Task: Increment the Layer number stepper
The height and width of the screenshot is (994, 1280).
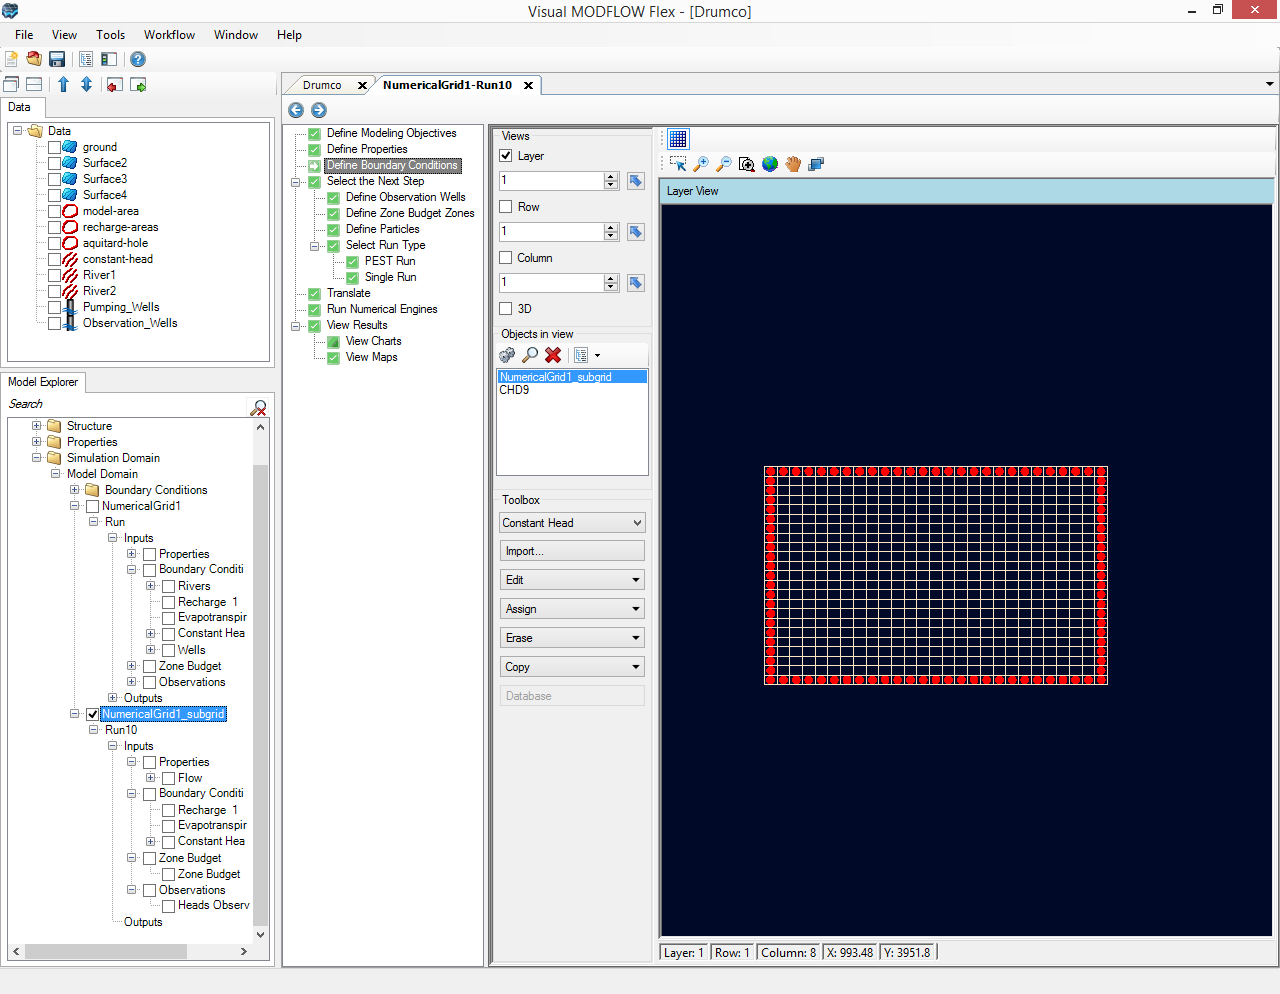Action: pos(610,176)
